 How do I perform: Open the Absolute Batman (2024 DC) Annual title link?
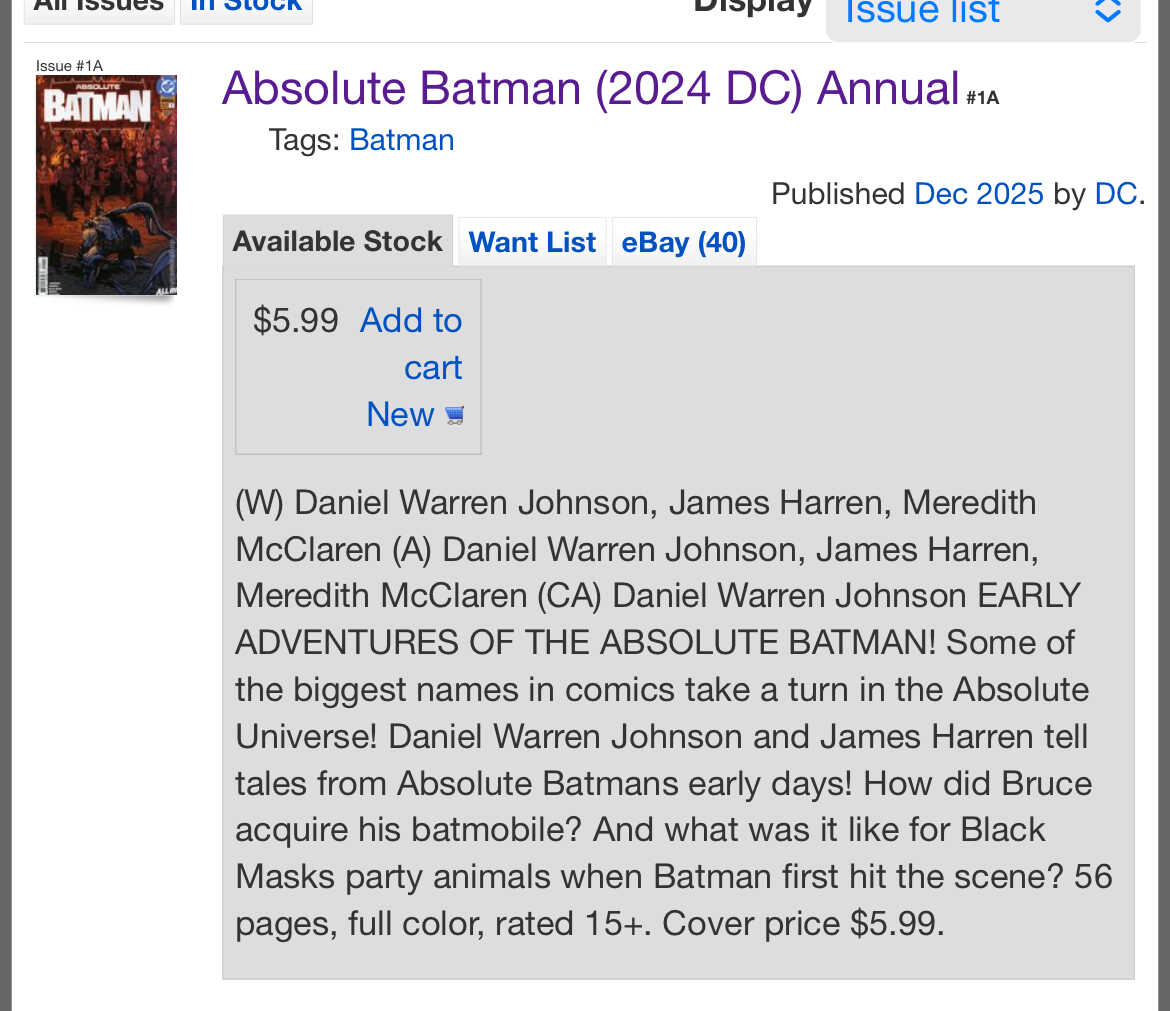coord(590,88)
